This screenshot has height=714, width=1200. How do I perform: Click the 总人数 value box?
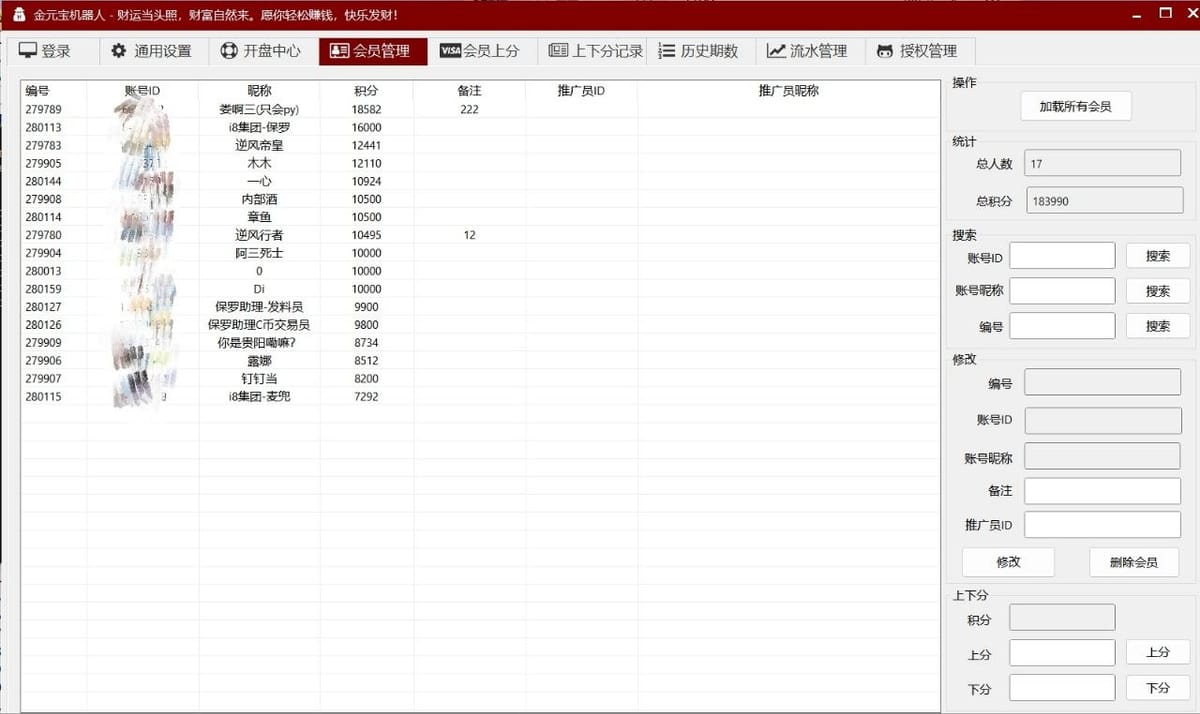1103,163
